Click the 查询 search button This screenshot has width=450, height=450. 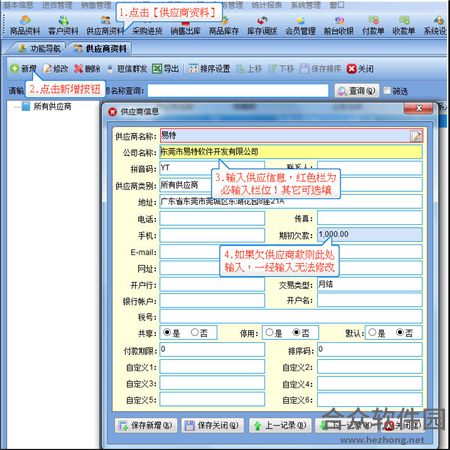pos(357,91)
